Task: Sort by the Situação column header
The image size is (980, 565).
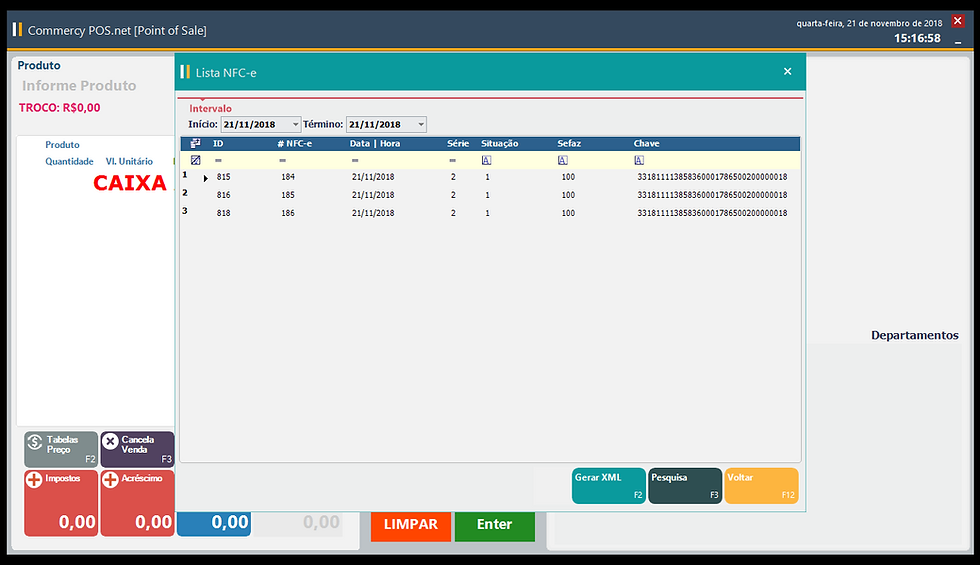Action: pyautogui.click(x=499, y=143)
